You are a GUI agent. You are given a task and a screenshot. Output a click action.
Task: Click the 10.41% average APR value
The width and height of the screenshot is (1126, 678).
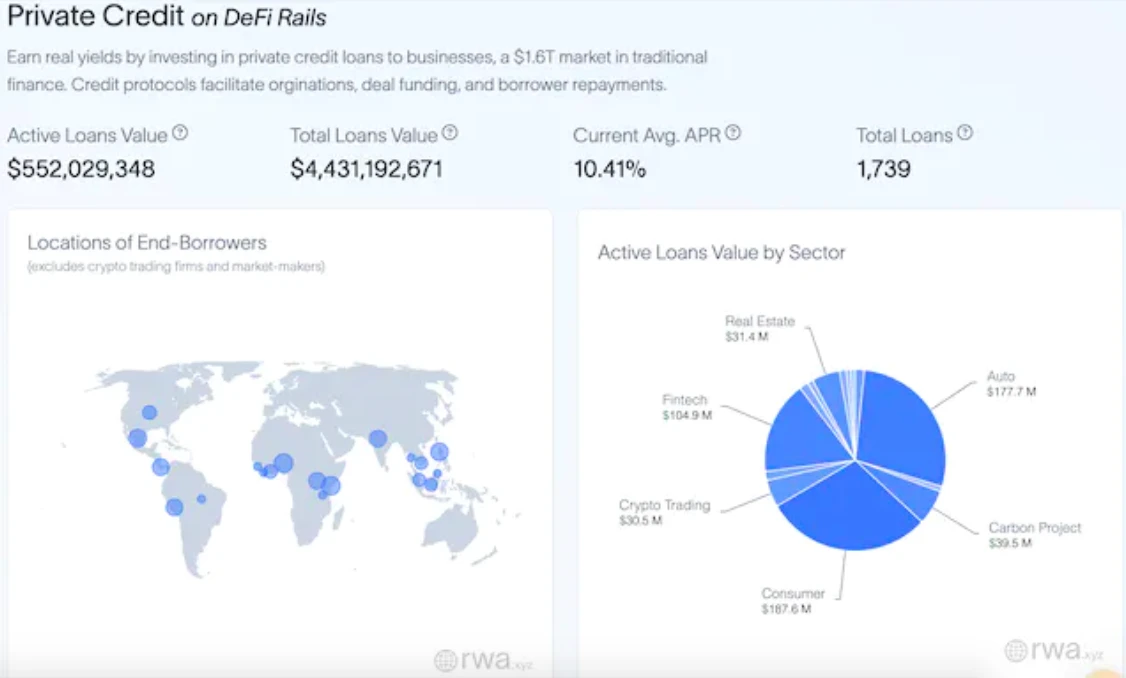click(x=609, y=169)
